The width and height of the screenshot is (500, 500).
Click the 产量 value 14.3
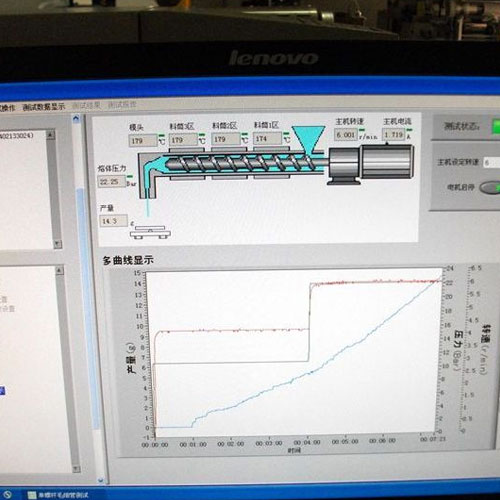click(x=113, y=221)
